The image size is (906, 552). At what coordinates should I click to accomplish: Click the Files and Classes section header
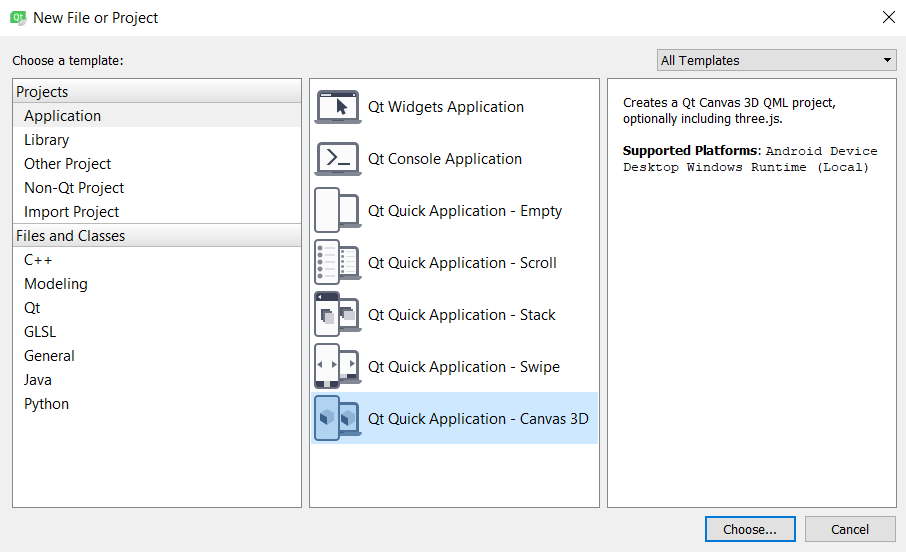pos(157,235)
